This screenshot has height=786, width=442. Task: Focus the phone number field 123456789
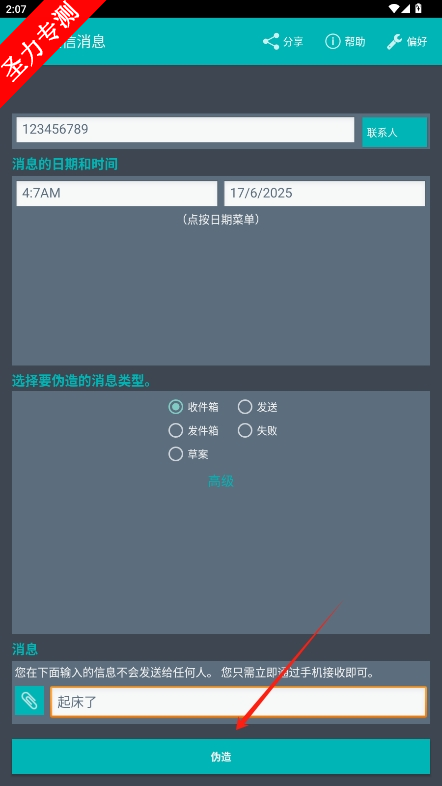(185, 130)
